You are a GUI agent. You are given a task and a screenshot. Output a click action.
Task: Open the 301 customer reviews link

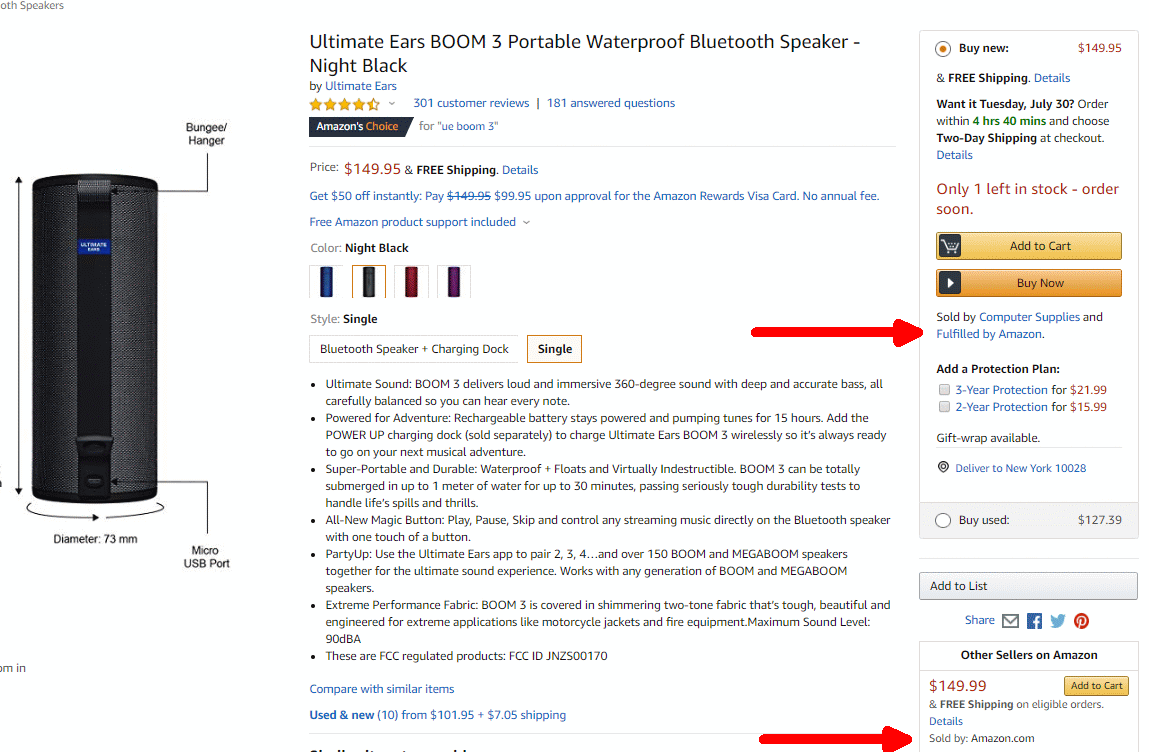coord(471,103)
